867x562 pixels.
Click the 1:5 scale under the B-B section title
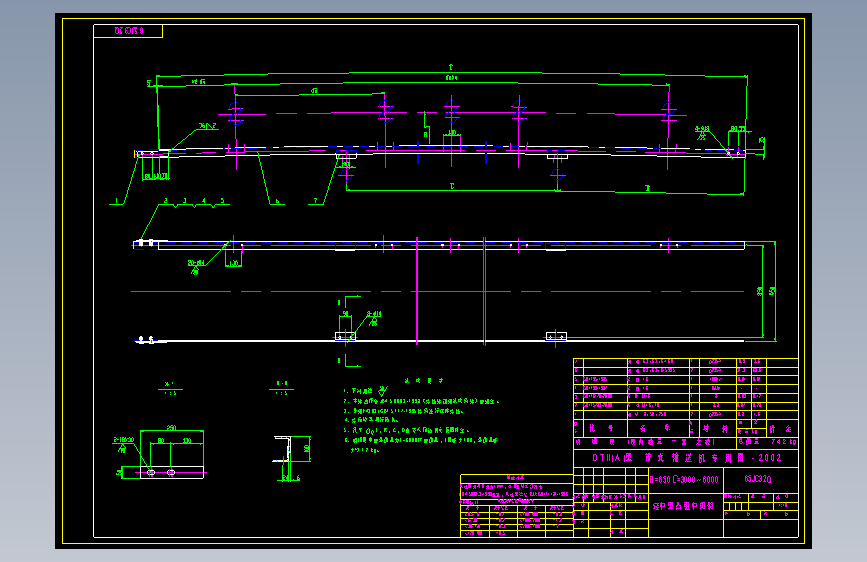[x=281, y=393]
